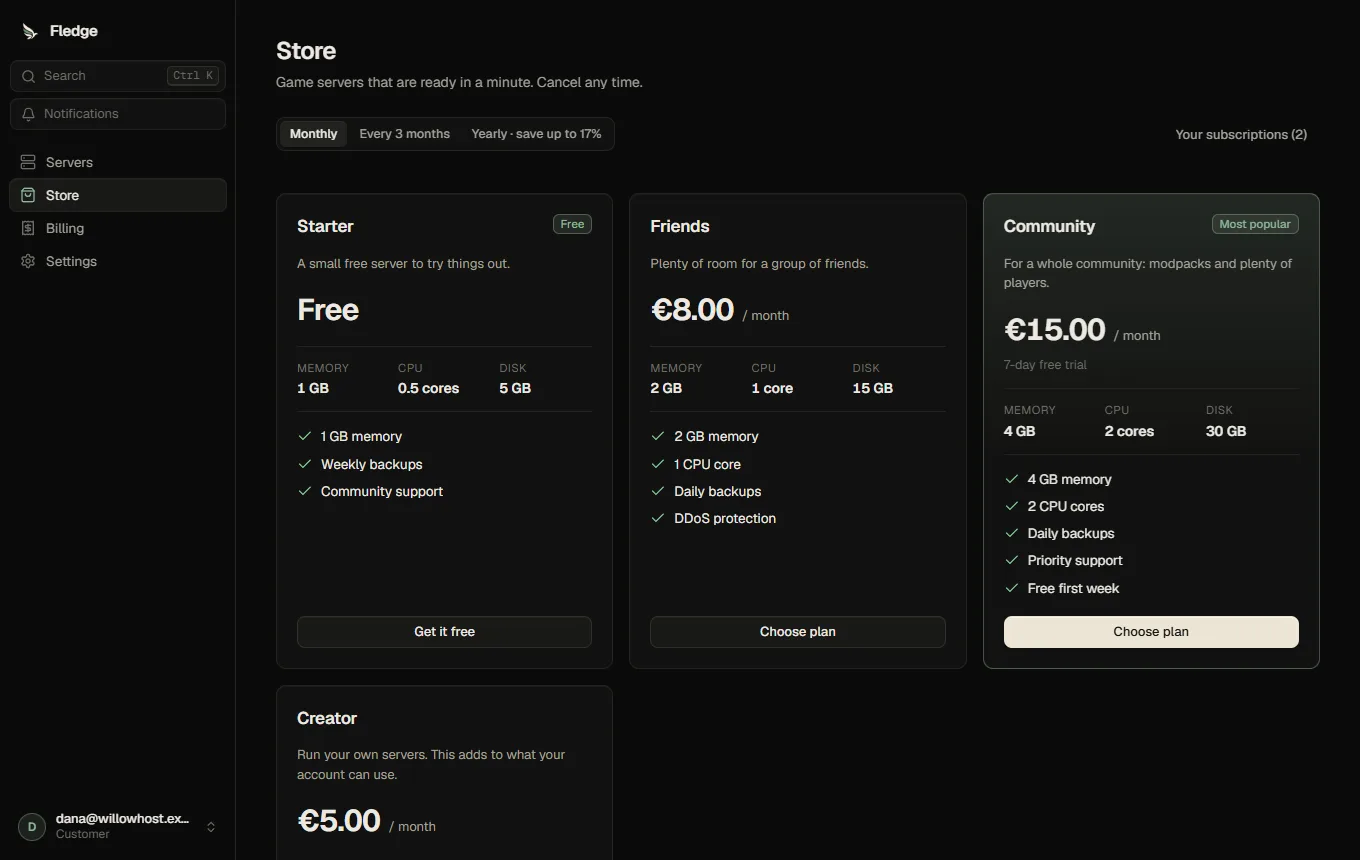Click the €8.00 price
Viewport: 1360px width, 860px height.
(692, 310)
